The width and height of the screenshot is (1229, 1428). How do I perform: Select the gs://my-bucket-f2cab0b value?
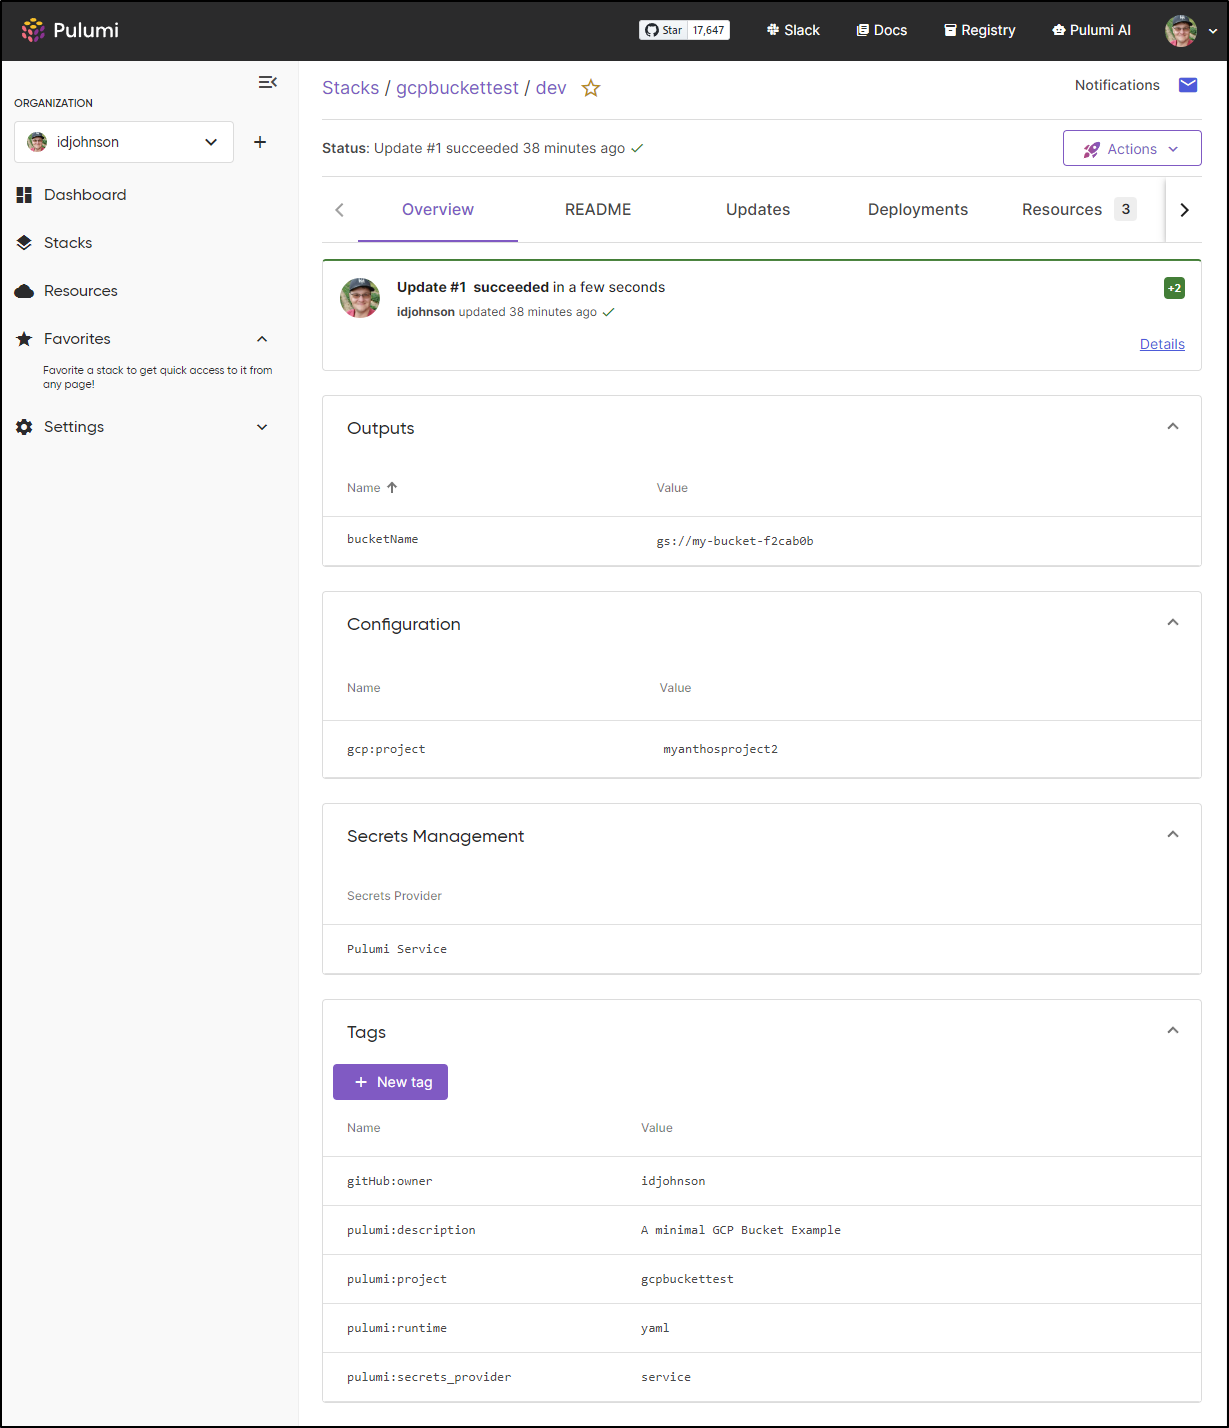(x=735, y=542)
